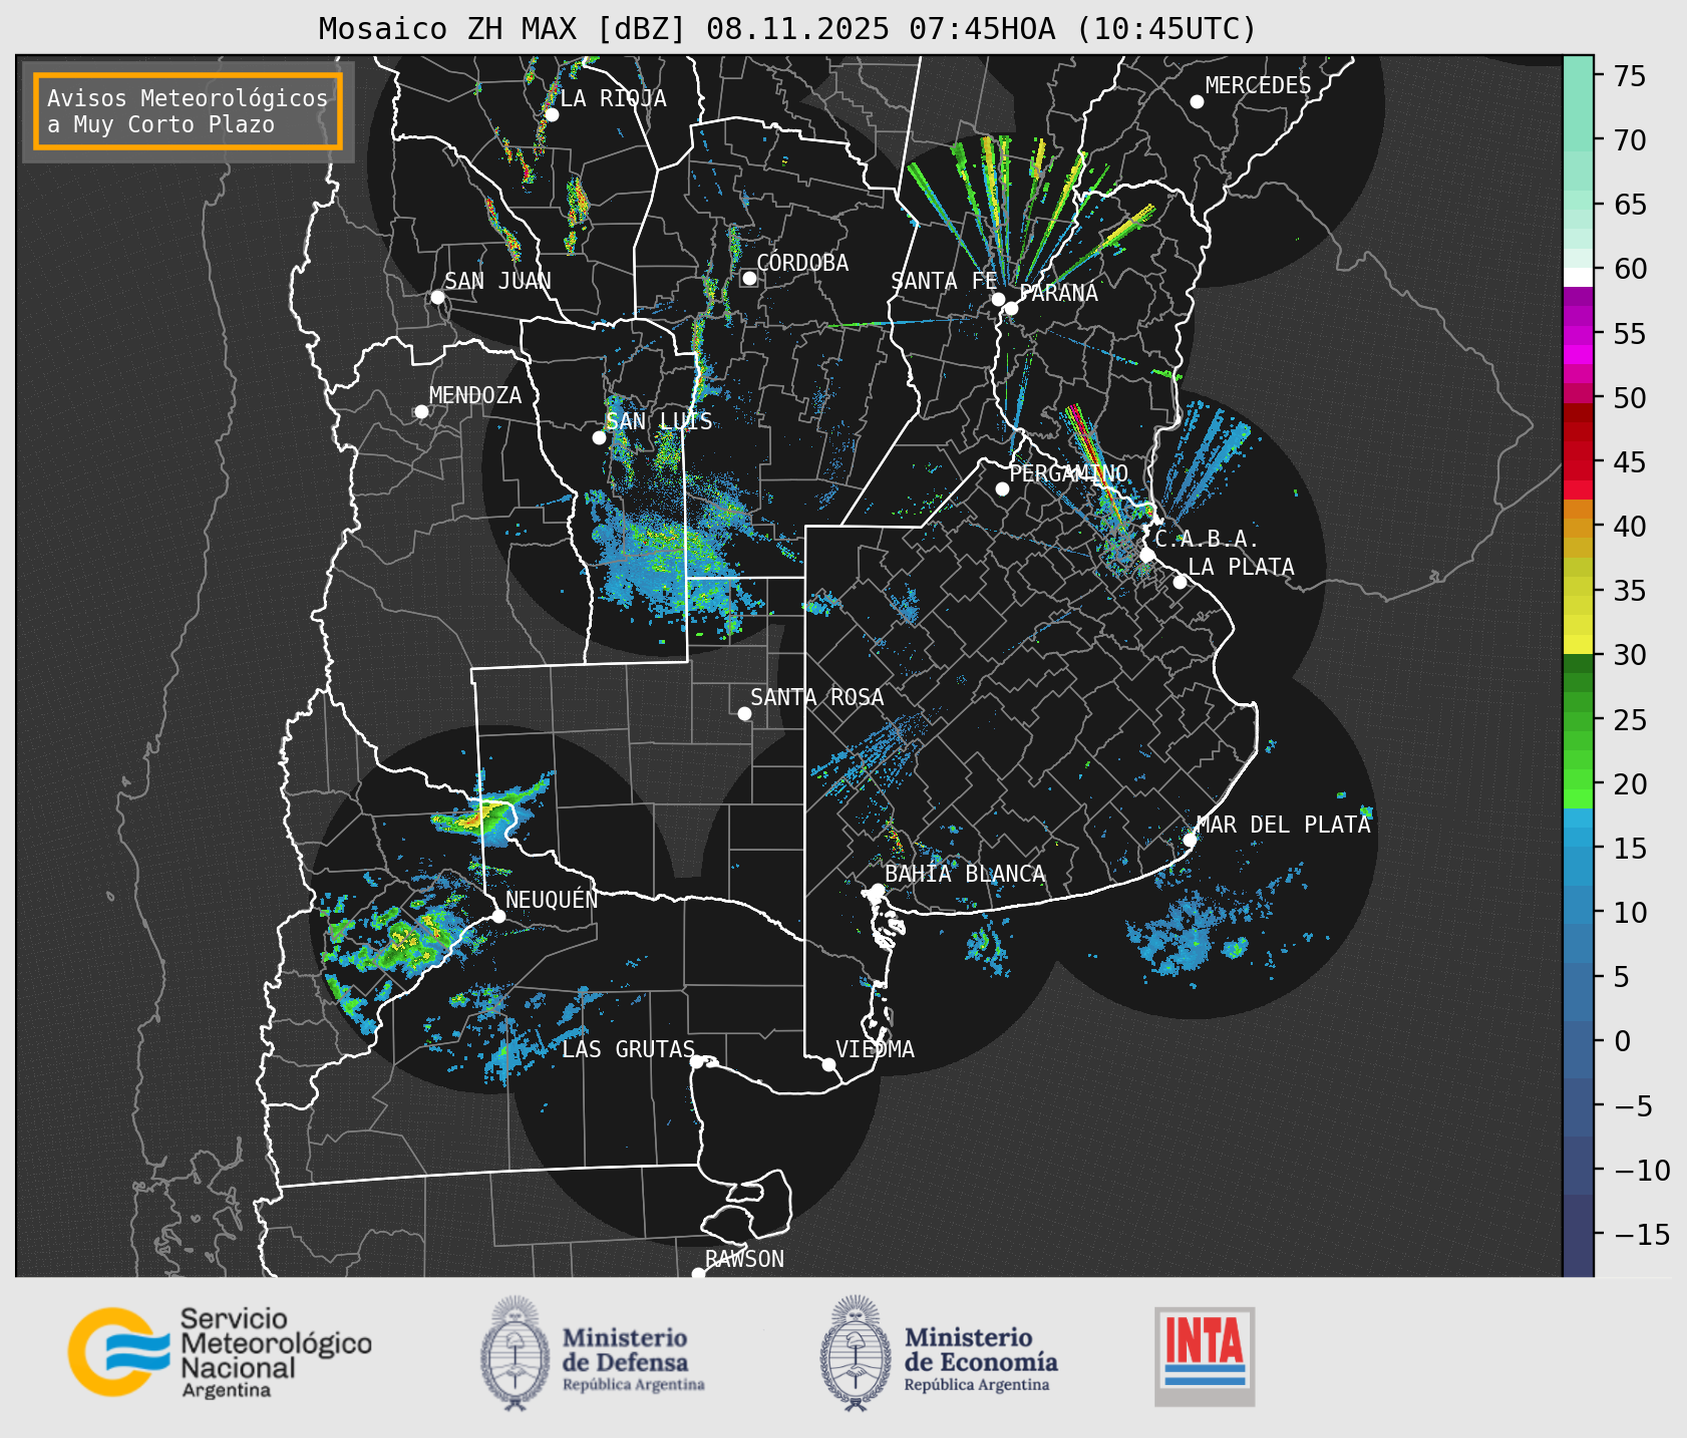
Task: Click the VIEDMA city dot
Action: (829, 1064)
